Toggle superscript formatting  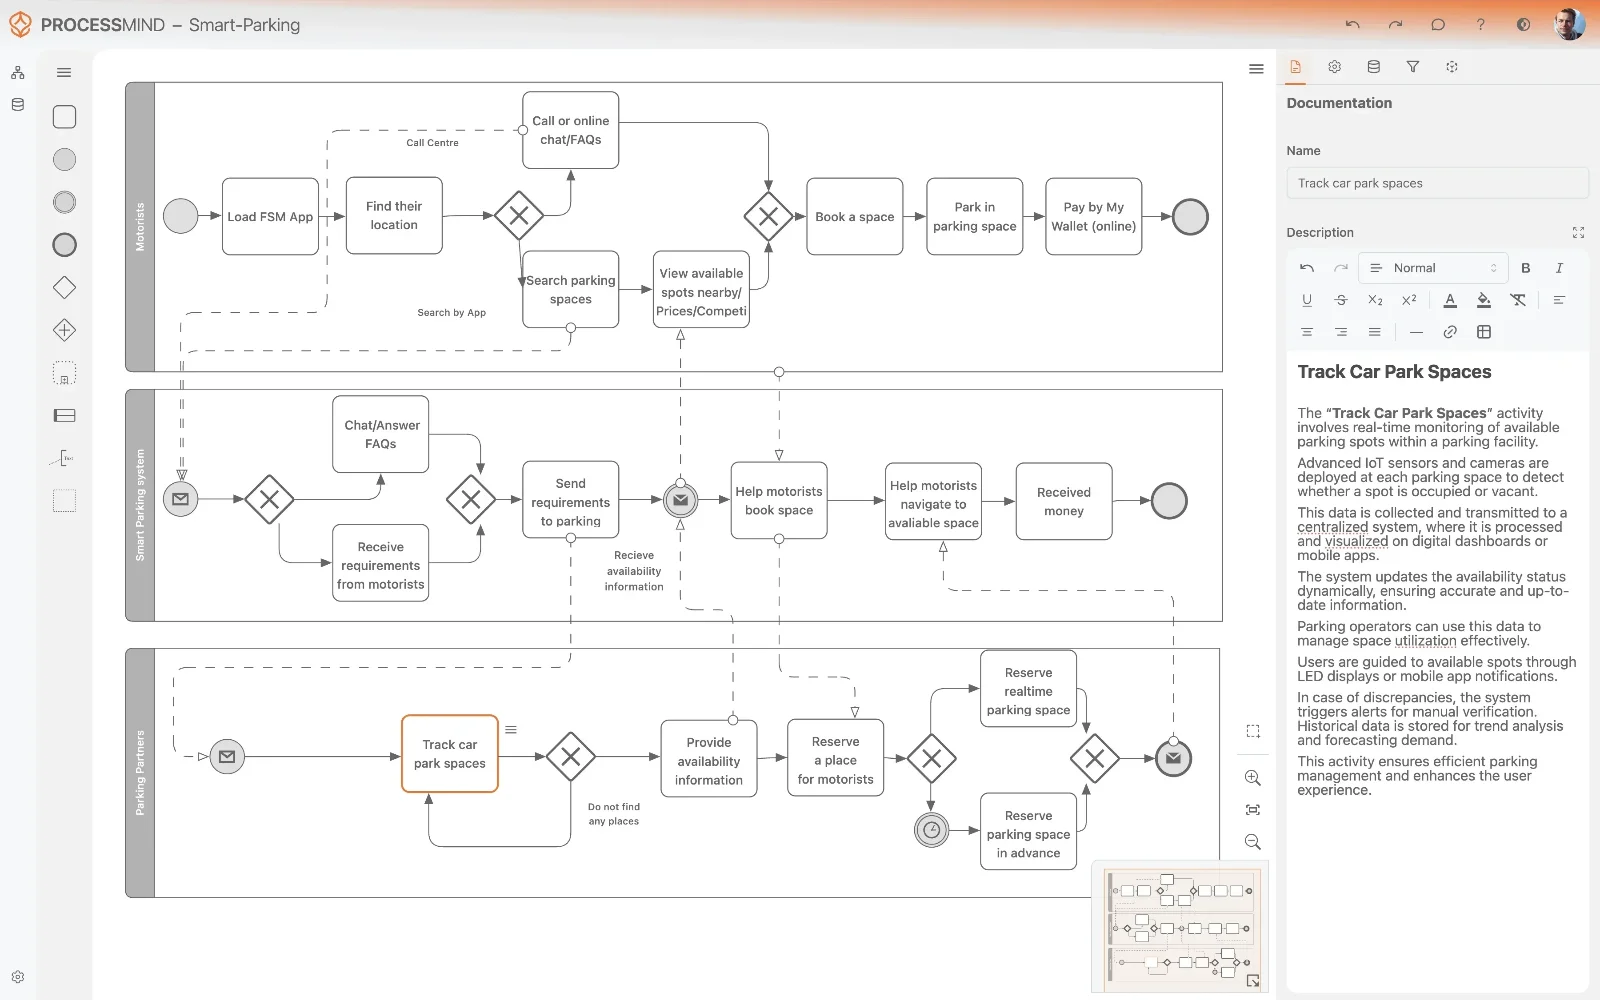1409,300
